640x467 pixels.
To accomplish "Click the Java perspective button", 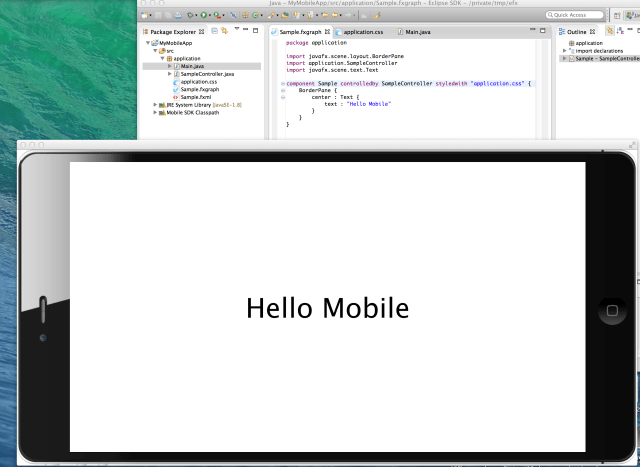I will coord(633,15).
